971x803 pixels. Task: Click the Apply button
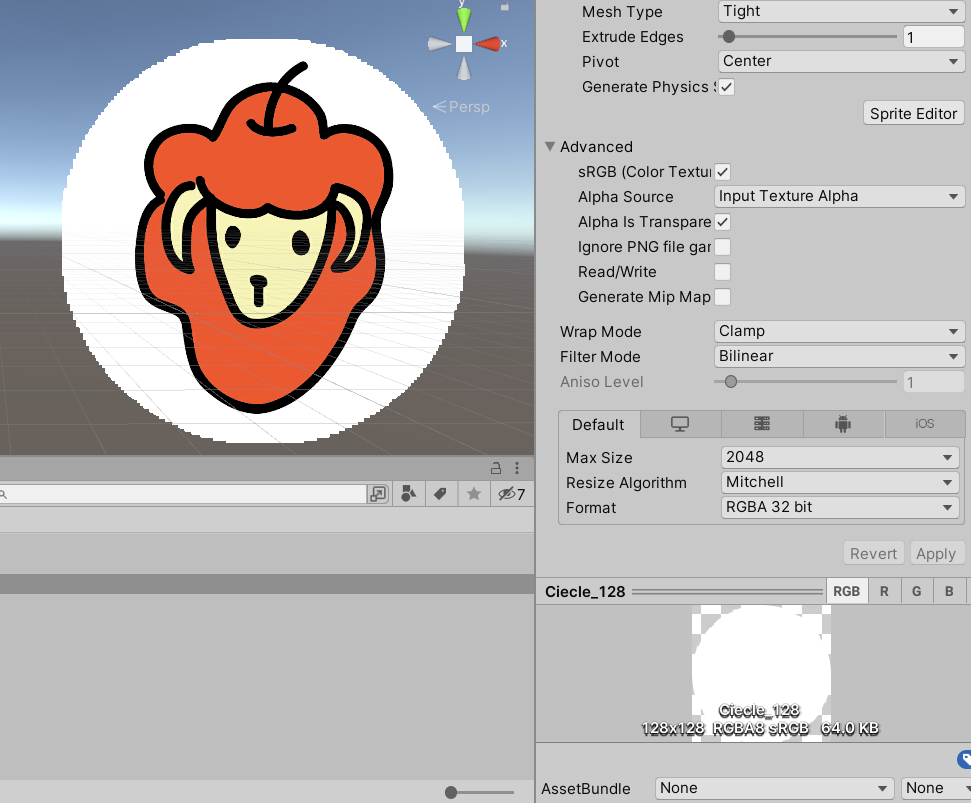936,553
